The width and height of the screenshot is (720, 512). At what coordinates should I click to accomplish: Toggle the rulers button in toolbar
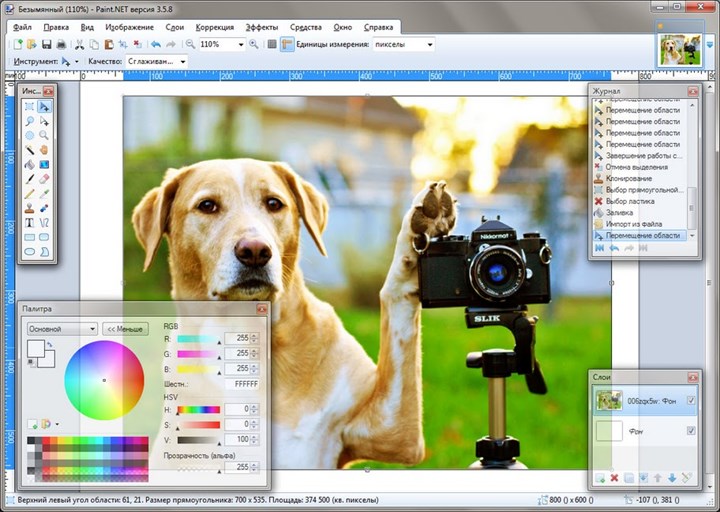coord(287,44)
